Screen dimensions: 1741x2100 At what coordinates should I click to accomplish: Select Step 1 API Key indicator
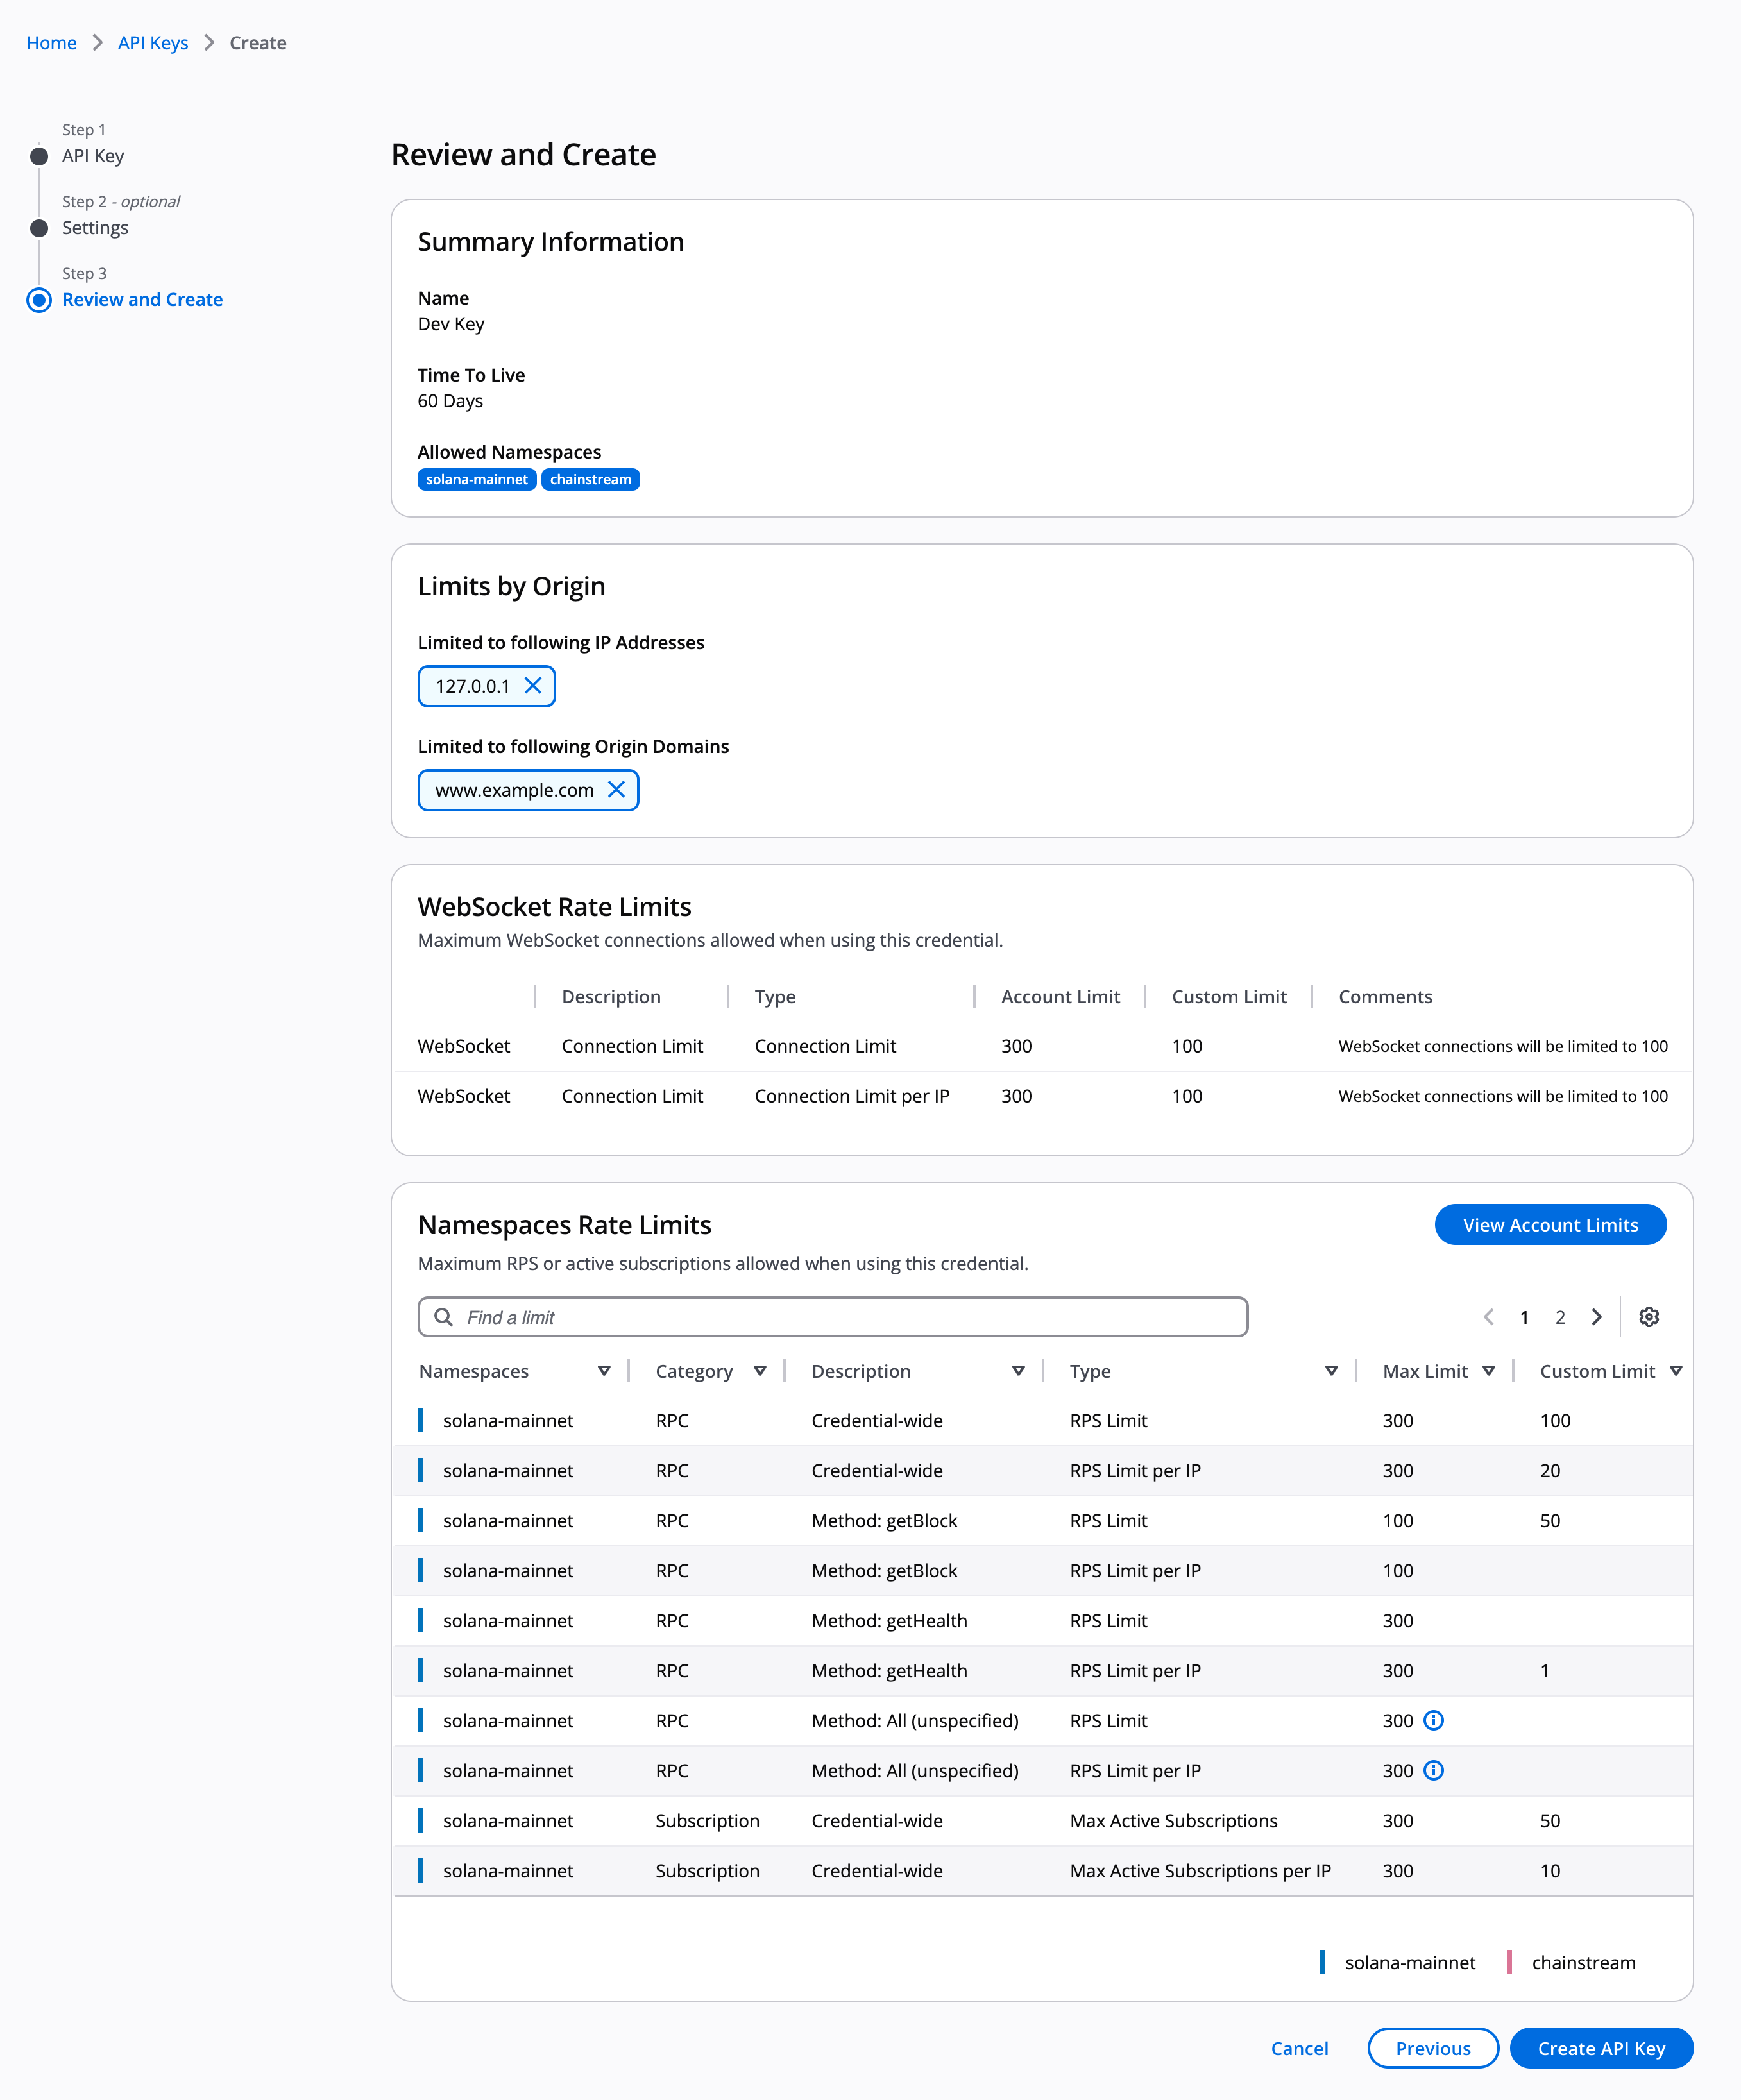[x=38, y=156]
